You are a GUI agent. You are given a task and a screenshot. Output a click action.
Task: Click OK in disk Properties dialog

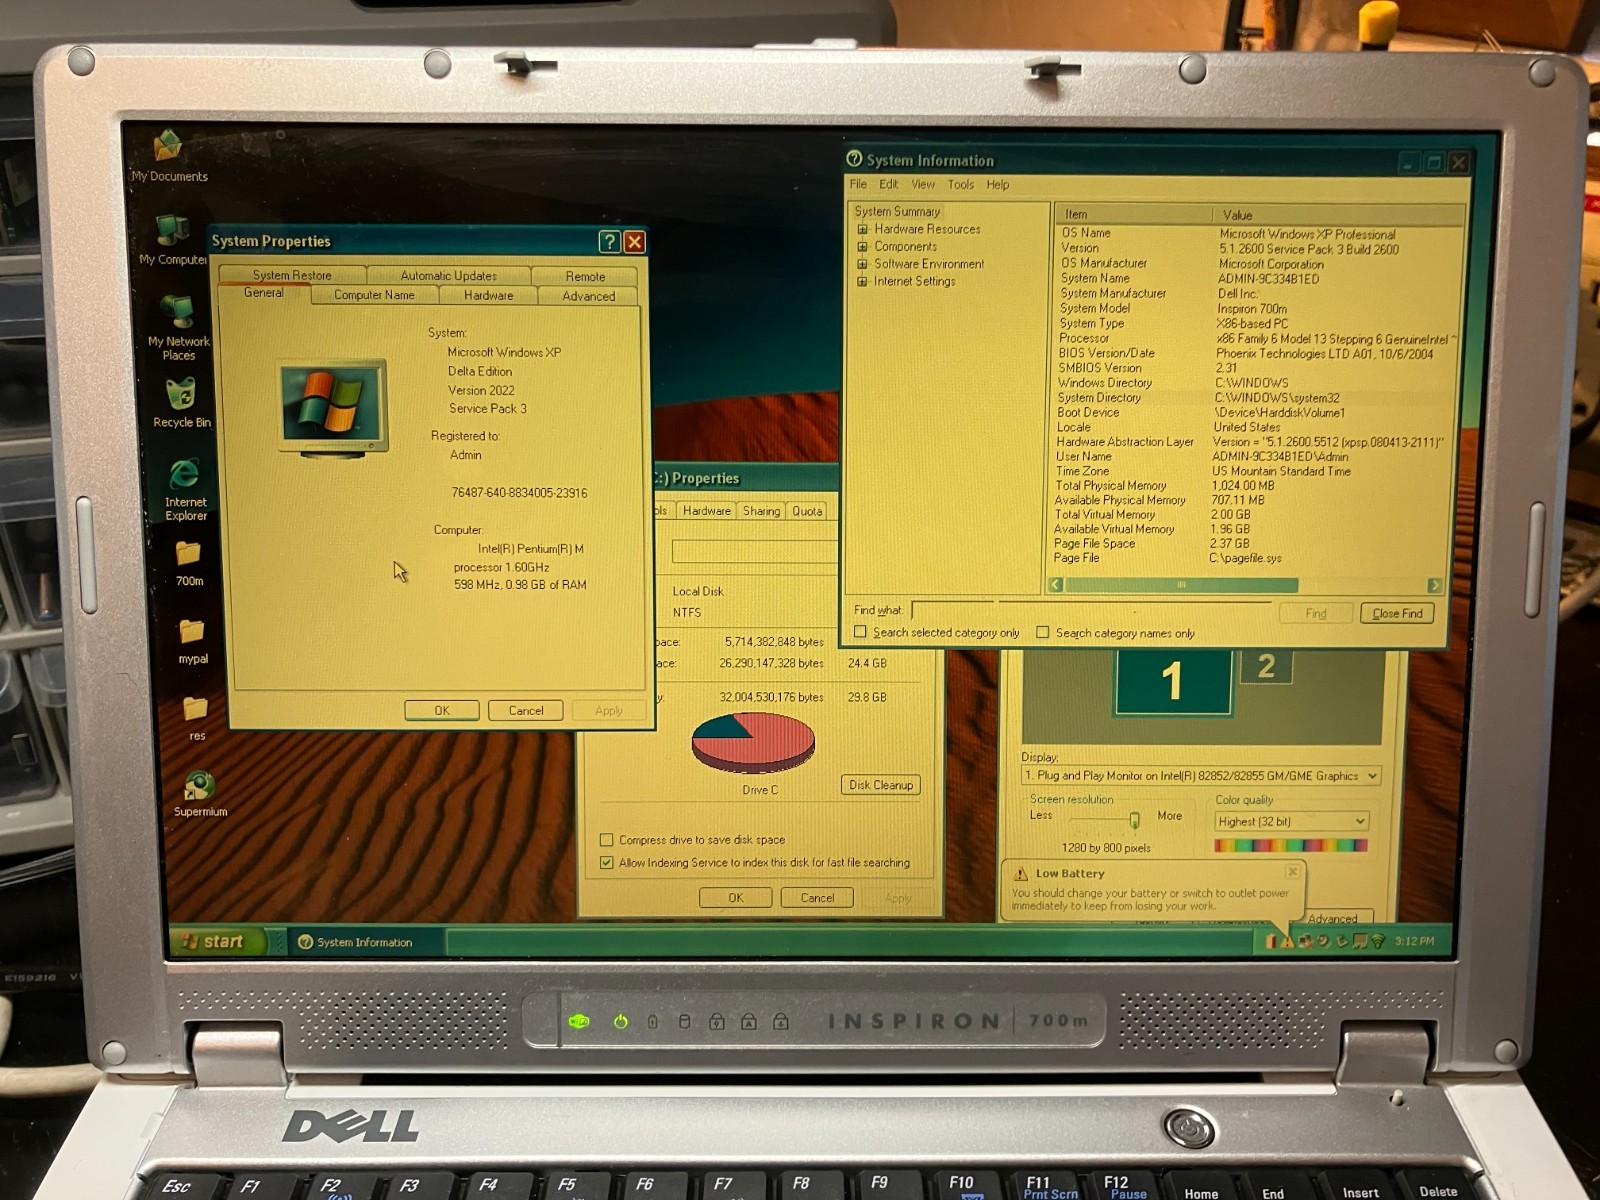736,898
